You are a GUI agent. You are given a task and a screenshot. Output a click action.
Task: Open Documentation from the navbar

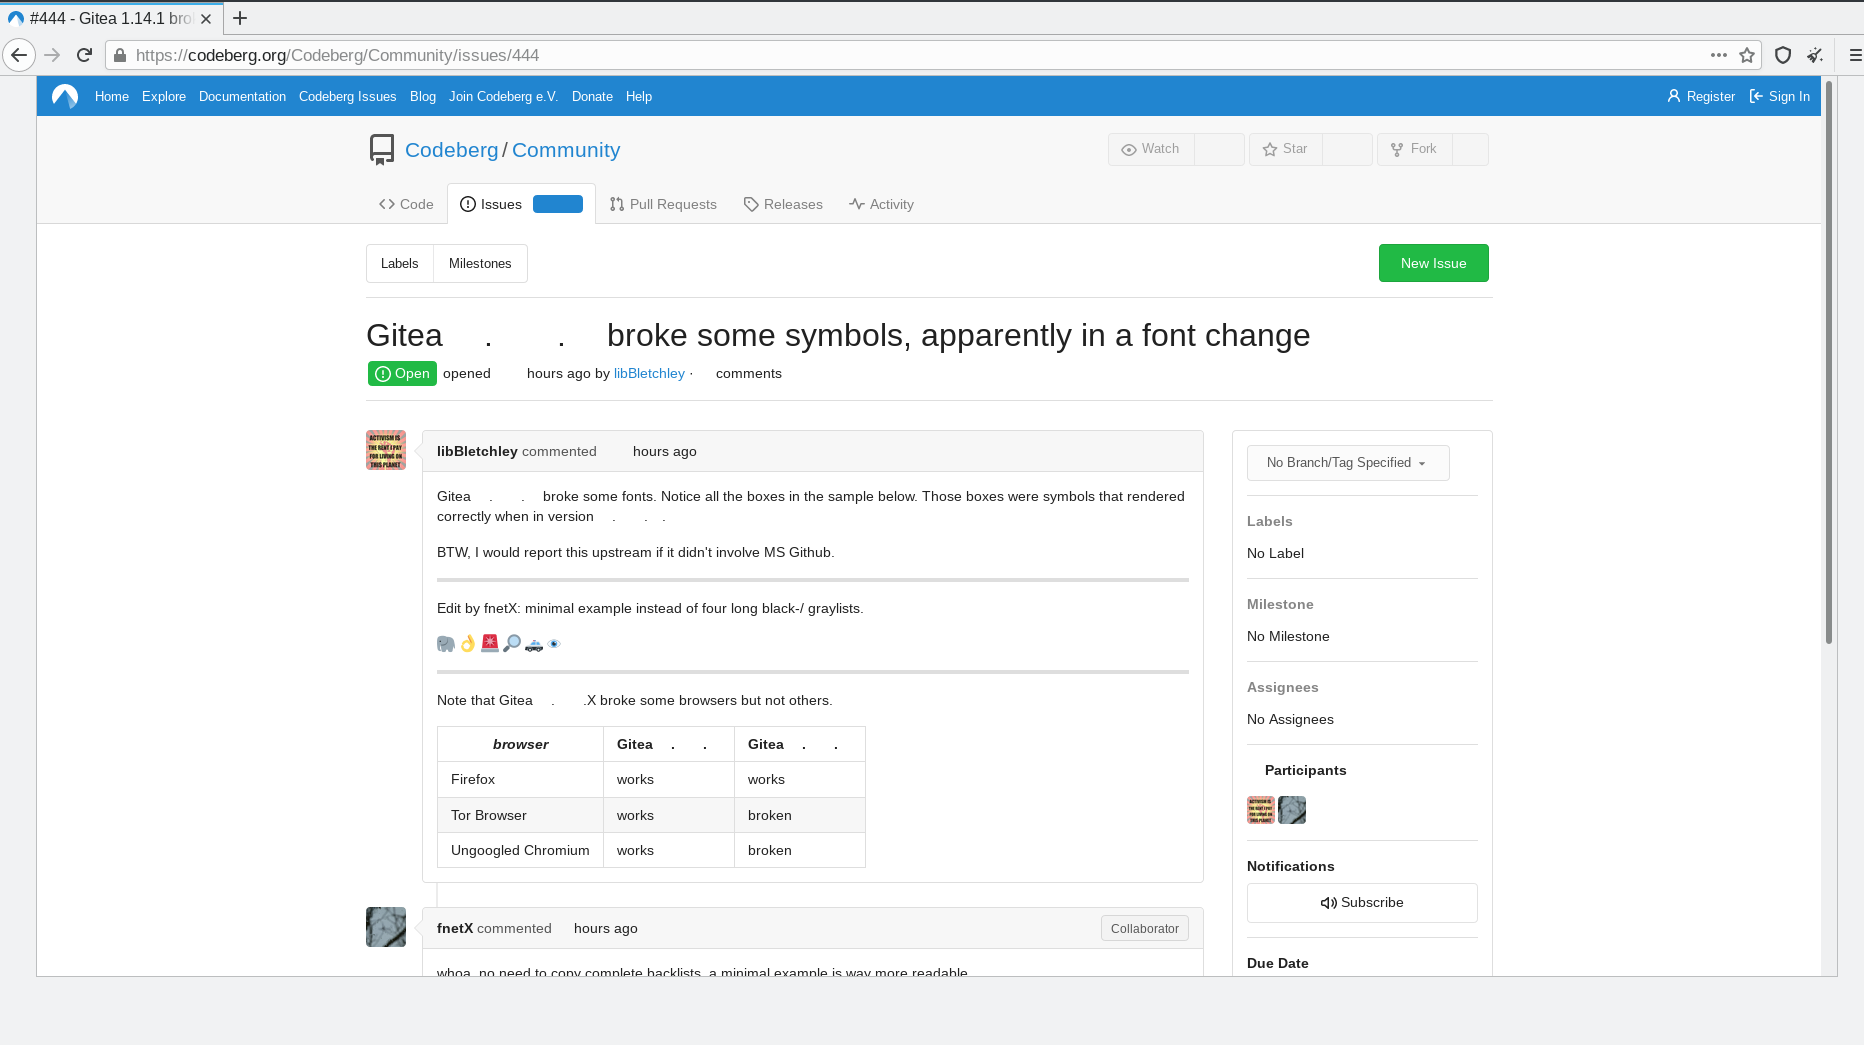[242, 97]
